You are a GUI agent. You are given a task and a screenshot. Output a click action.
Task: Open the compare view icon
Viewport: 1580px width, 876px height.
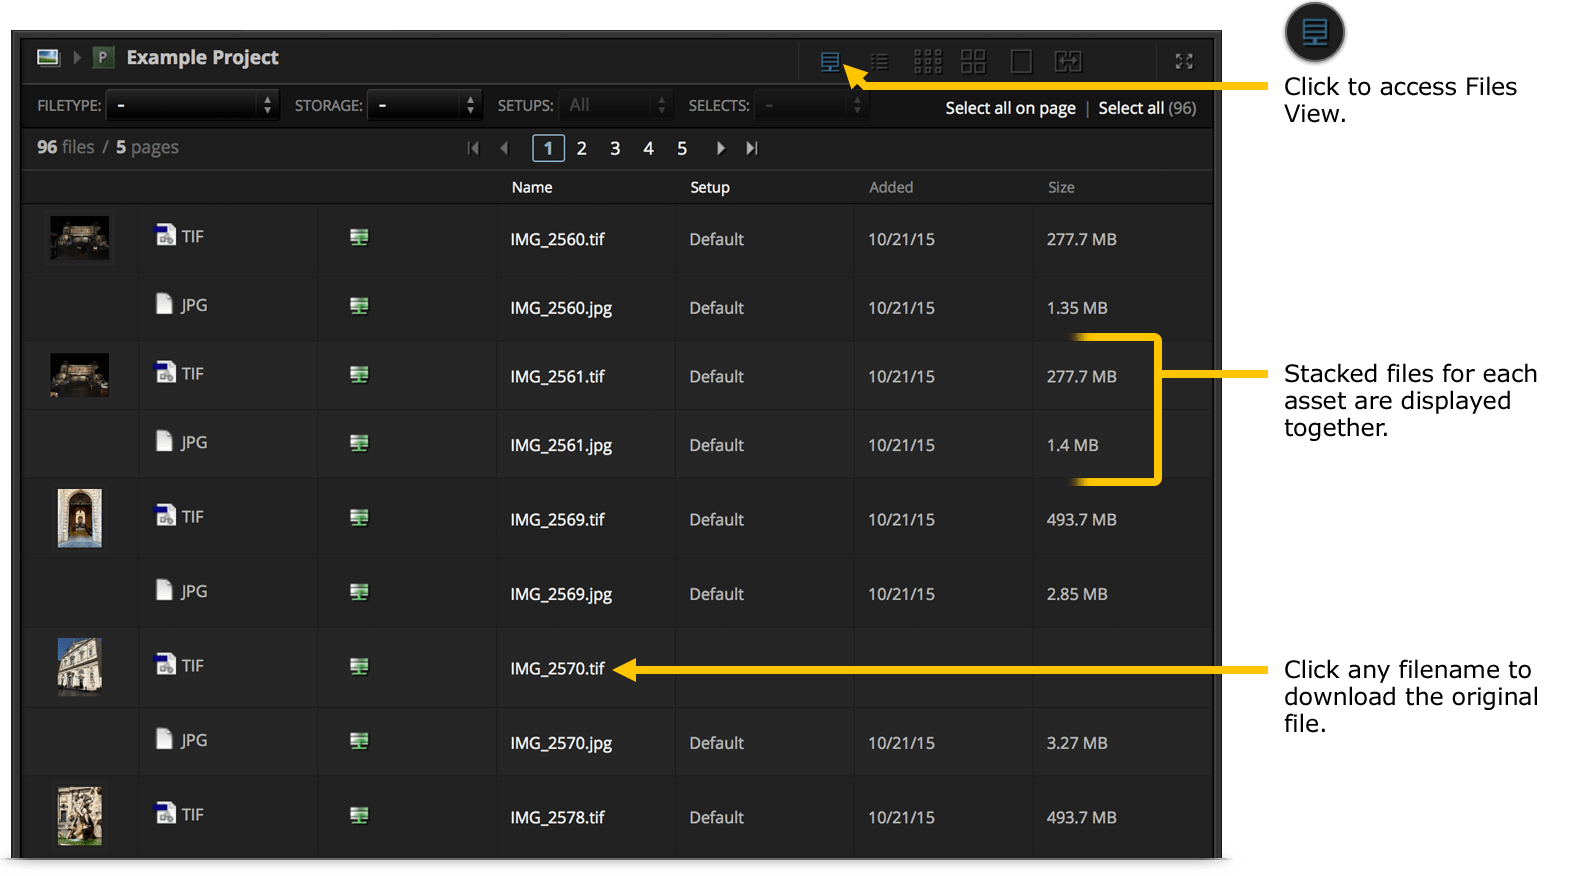[x=1068, y=62]
